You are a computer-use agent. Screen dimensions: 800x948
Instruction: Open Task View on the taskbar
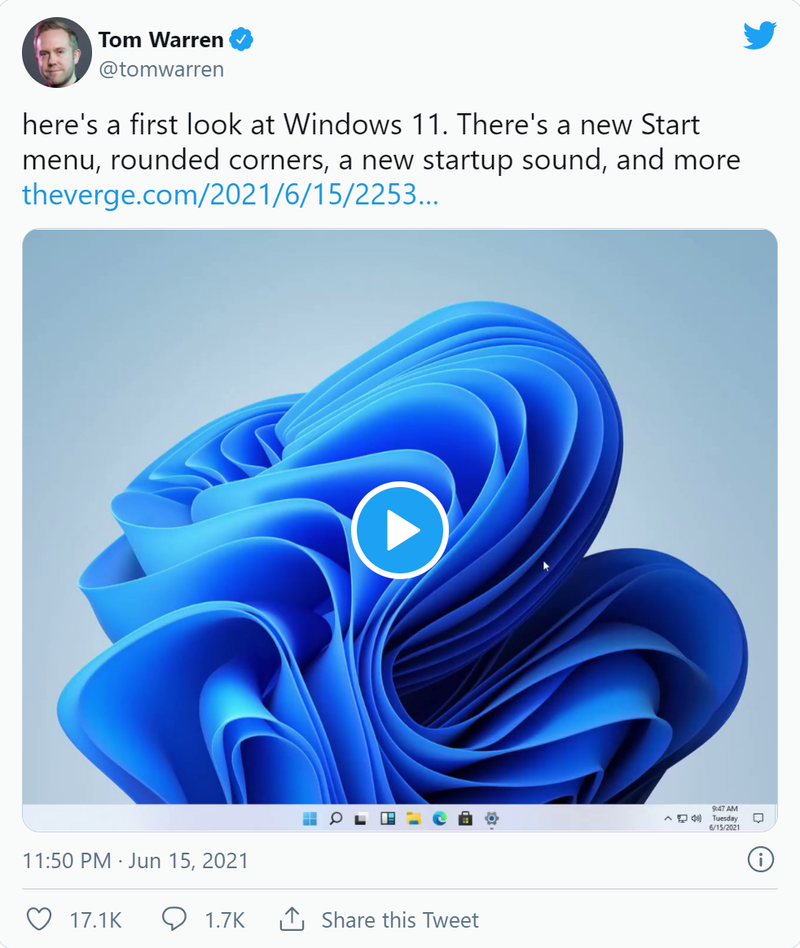[x=360, y=818]
